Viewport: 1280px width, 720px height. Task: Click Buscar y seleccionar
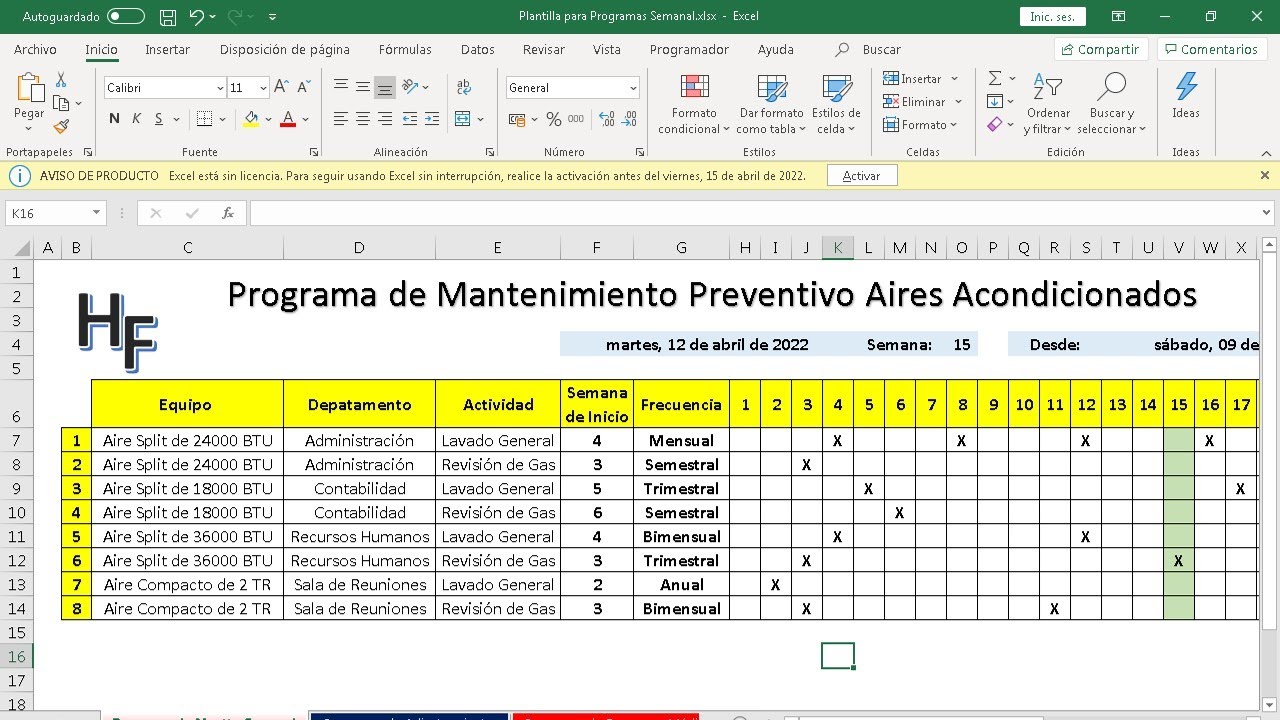(1111, 104)
